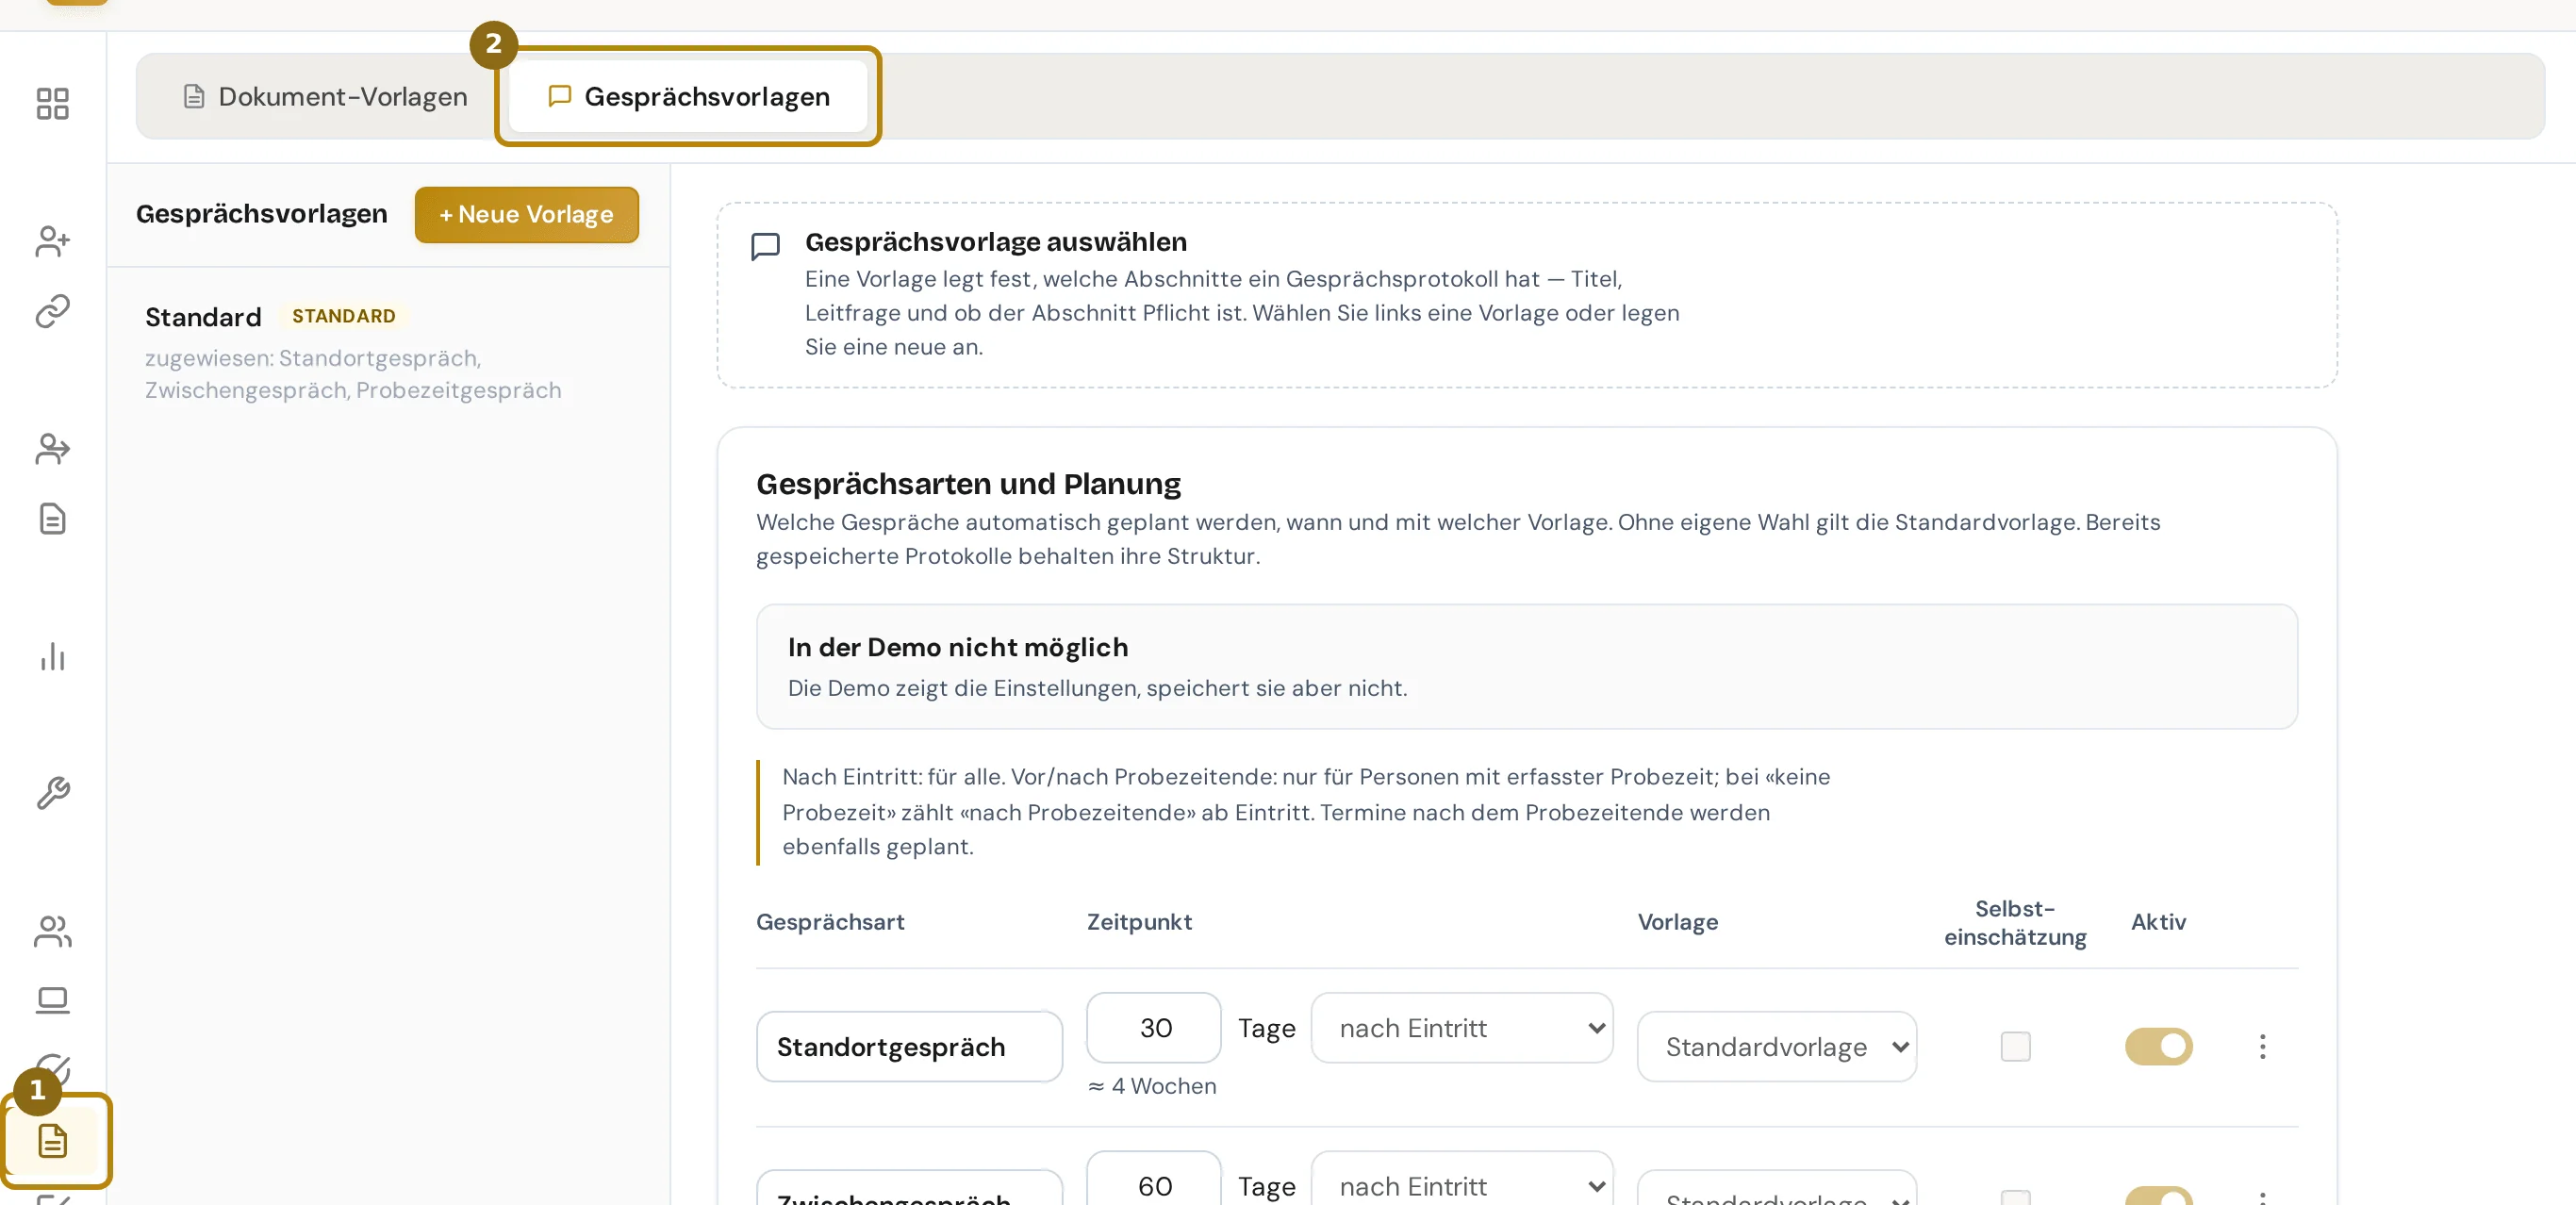Disable the Aktiv switch for Standortgespräch
Image resolution: width=2576 pixels, height=1205 pixels.
coord(2158,1047)
